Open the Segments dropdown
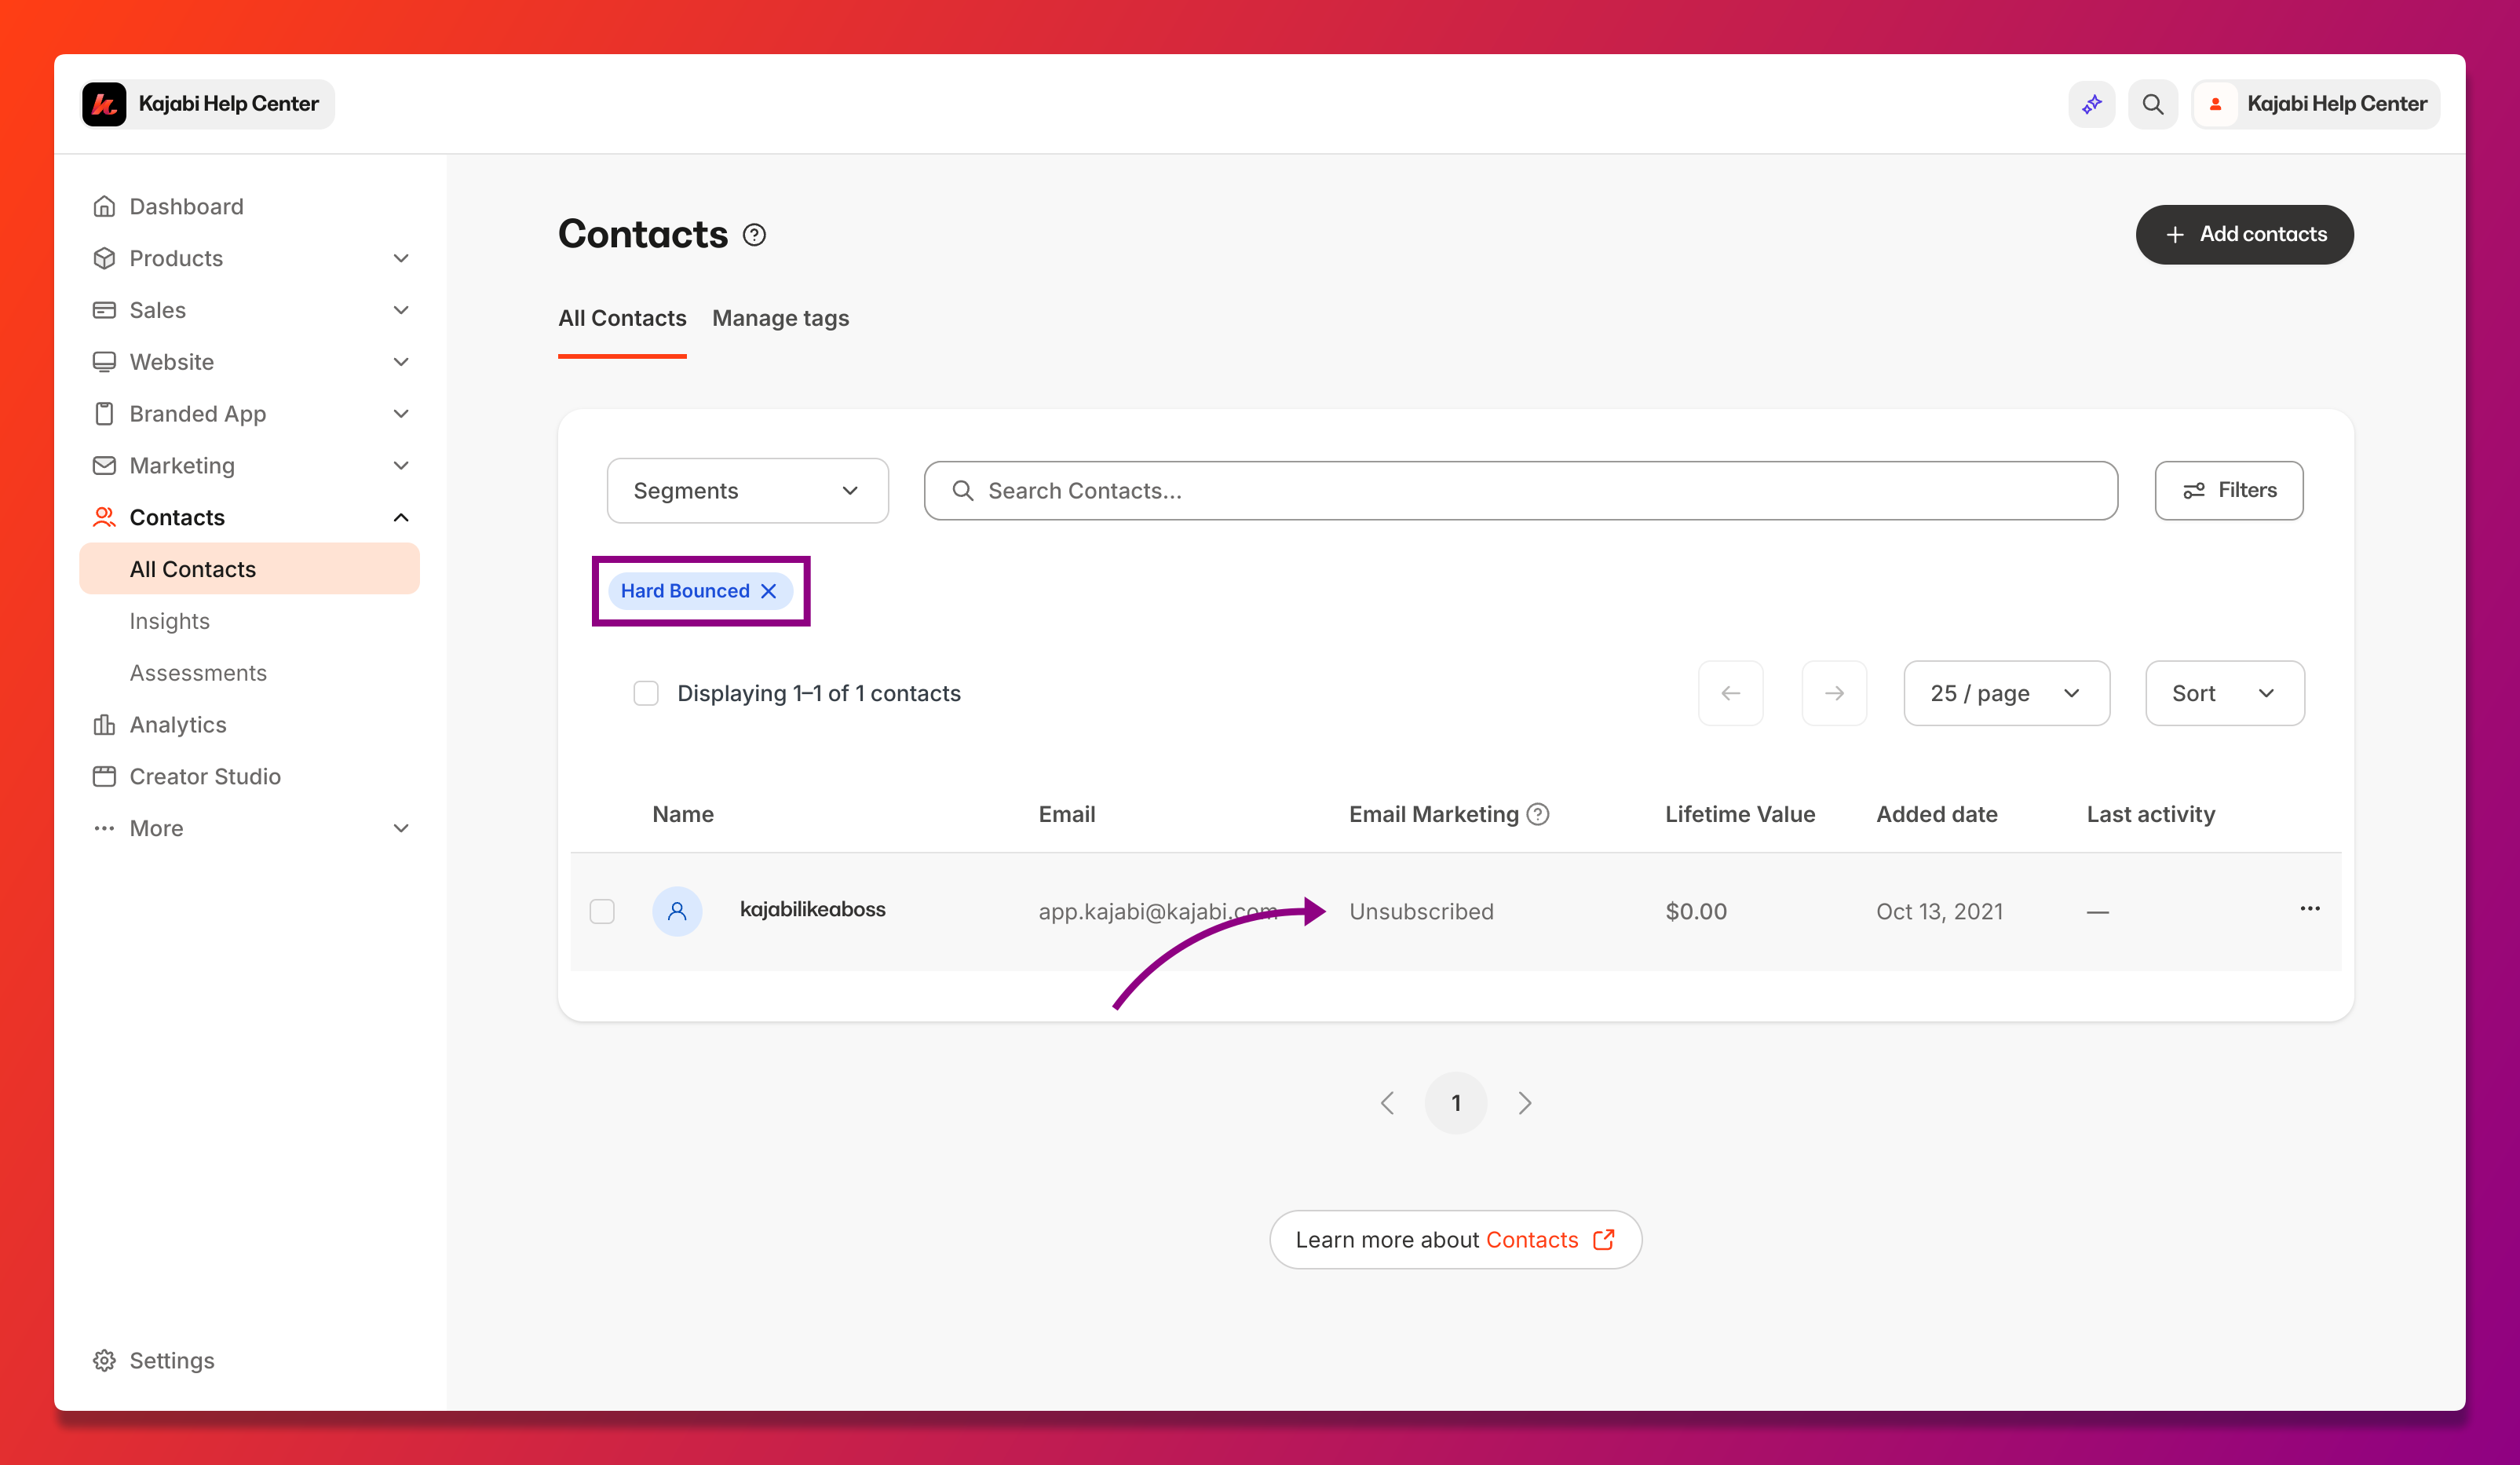Image resolution: width=2520 pixels, height=1465 pixels. [747, 491]
